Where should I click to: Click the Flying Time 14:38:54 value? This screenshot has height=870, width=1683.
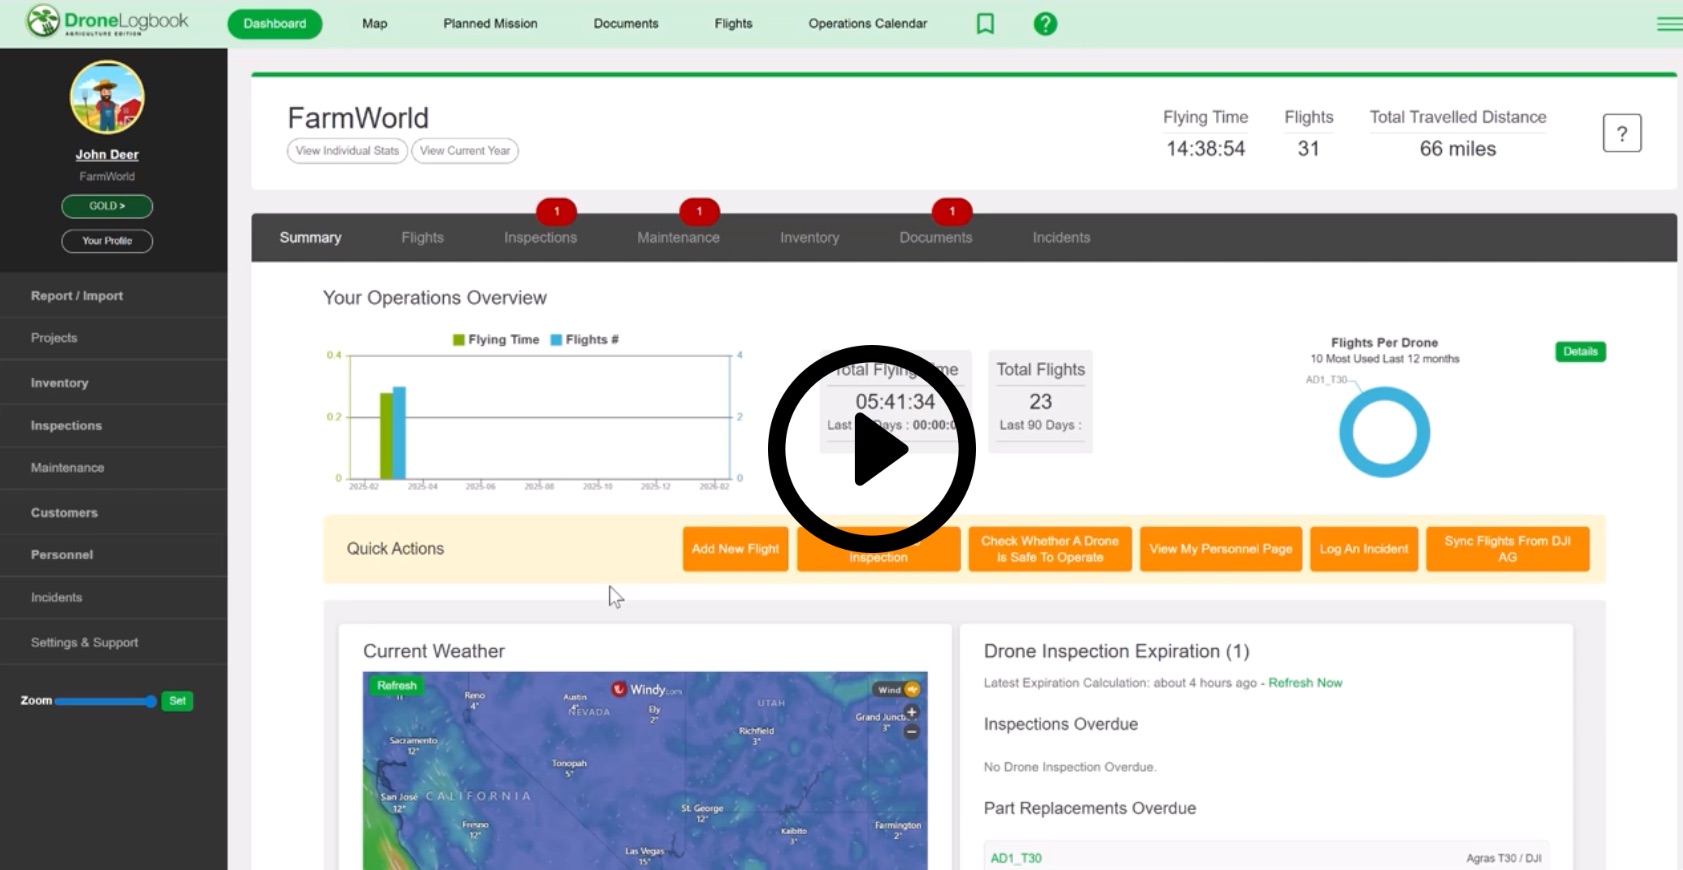pos(1205,149)
